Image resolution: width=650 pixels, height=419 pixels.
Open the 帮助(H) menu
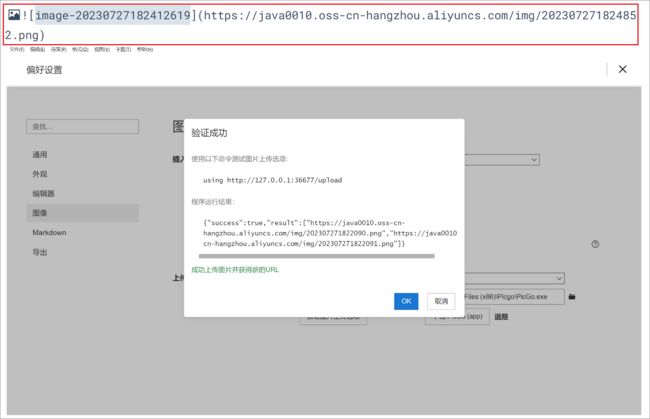(x=145, y=49)
